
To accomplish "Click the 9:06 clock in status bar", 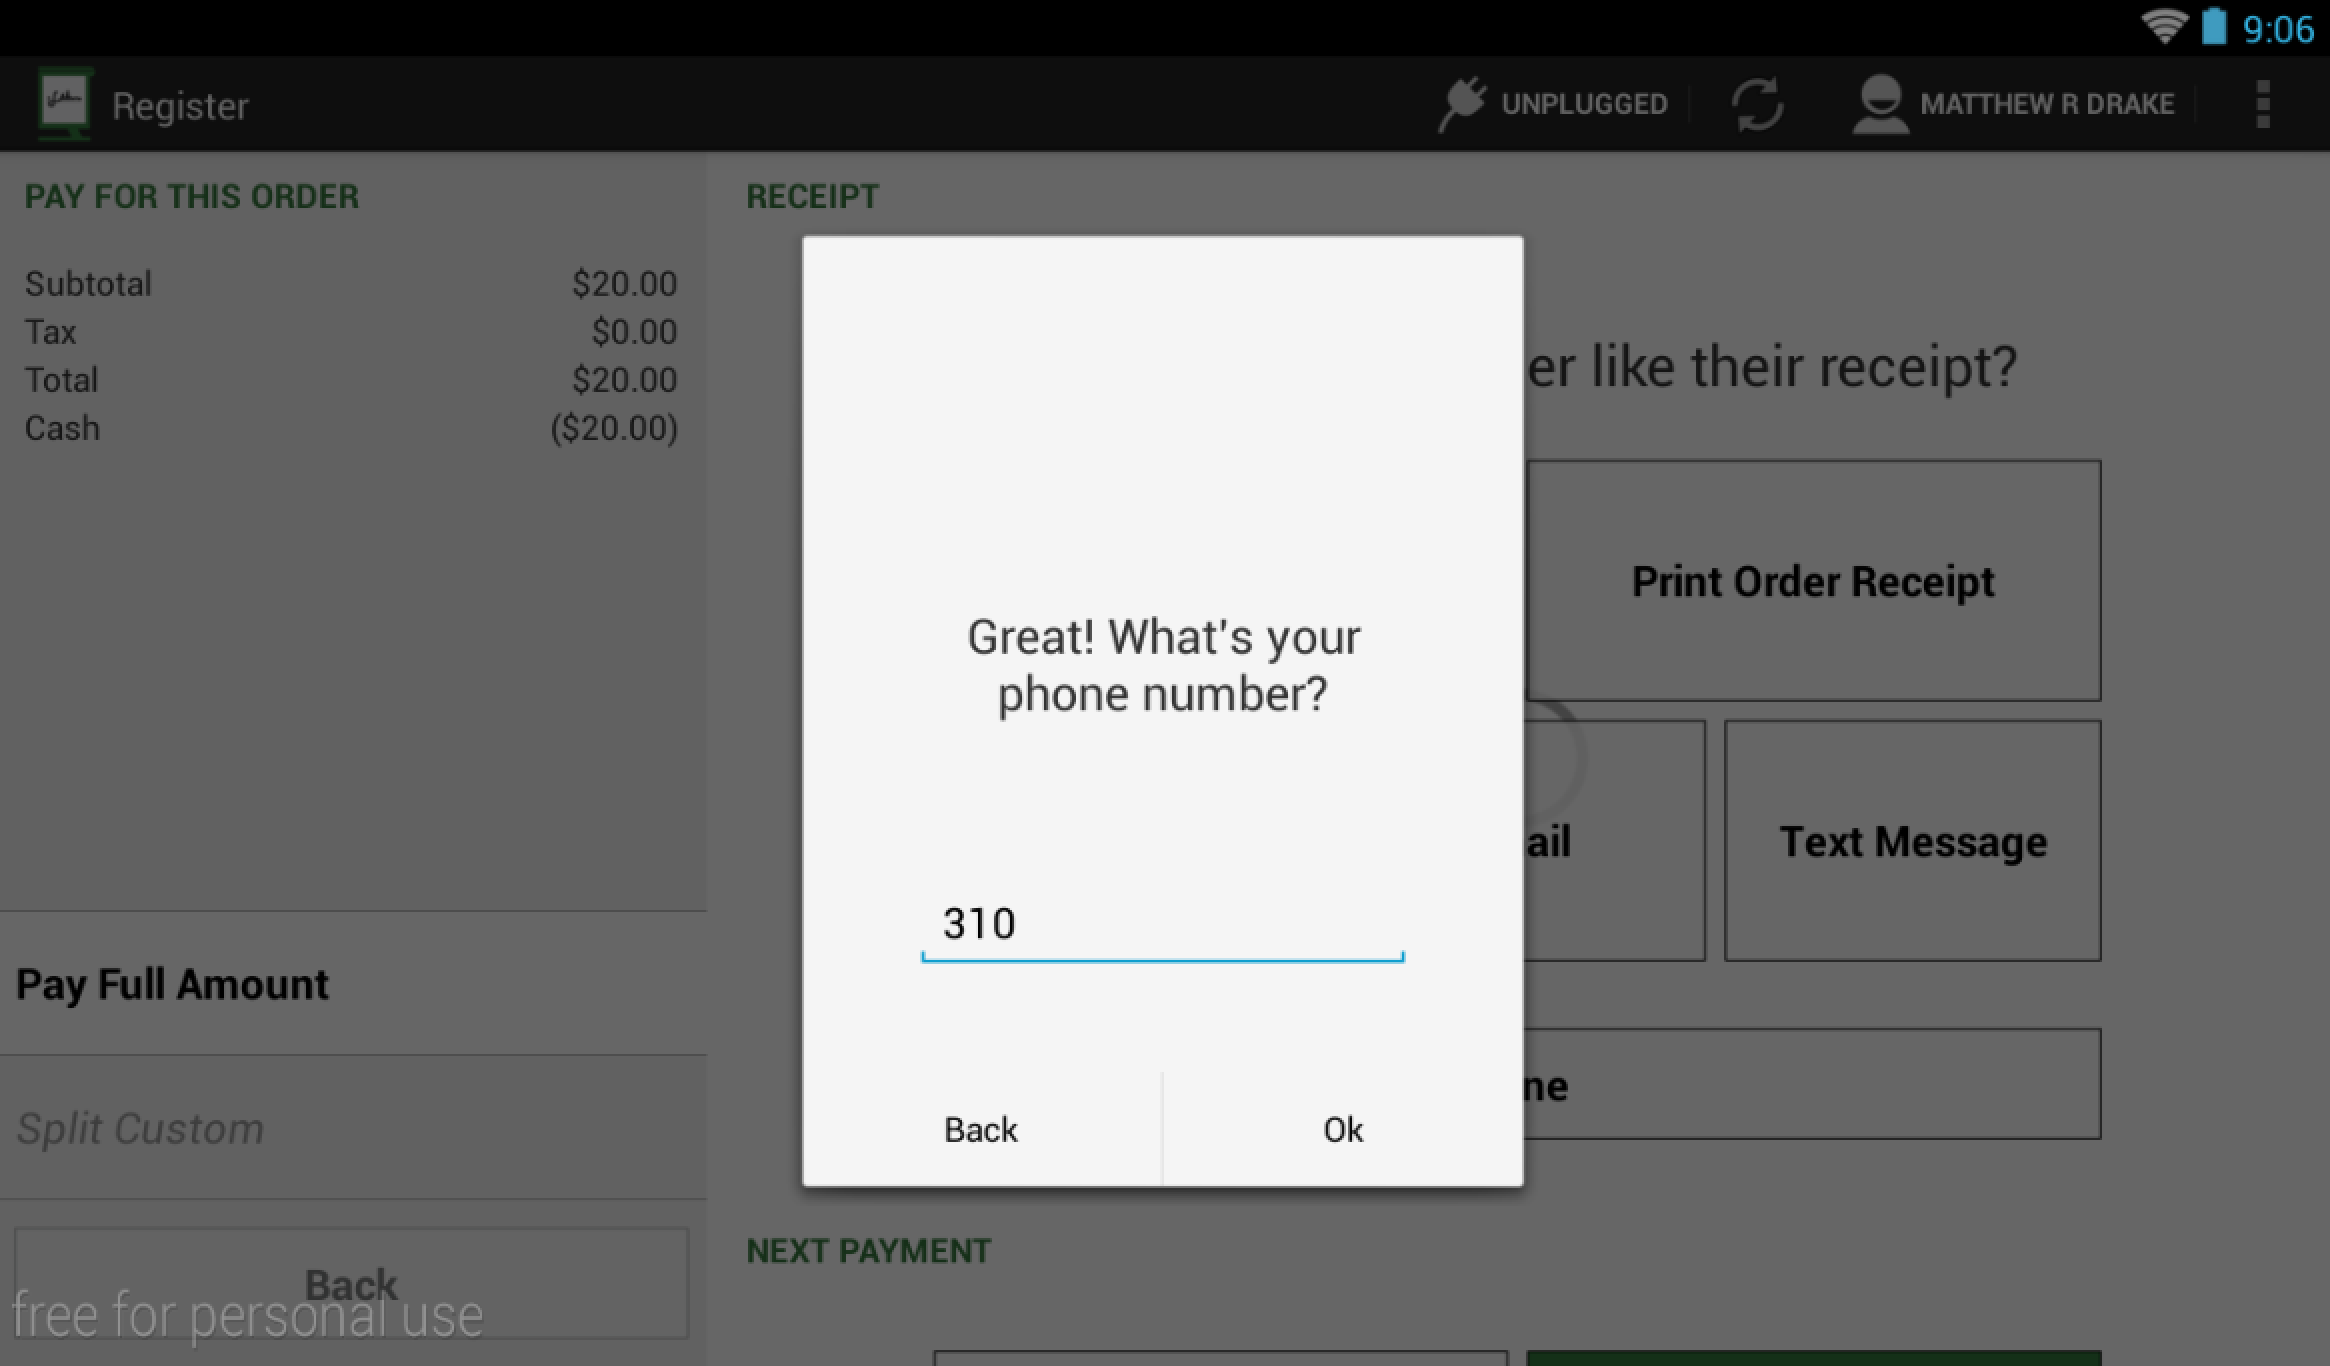I will pyautogui.click(x=2278, y=29).
